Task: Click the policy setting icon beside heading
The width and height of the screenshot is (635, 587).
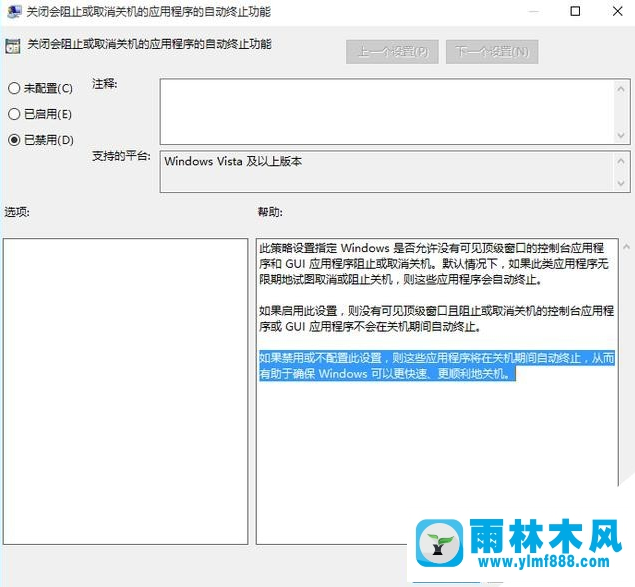Action: pos(13,46)
